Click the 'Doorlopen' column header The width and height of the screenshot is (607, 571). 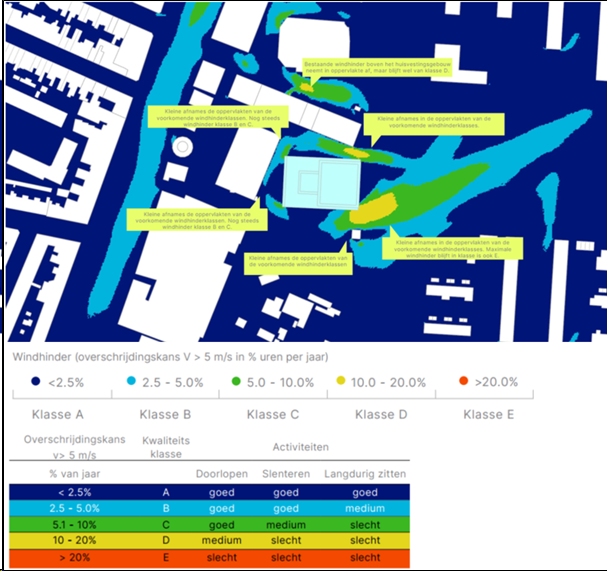[x=222, y=474]
